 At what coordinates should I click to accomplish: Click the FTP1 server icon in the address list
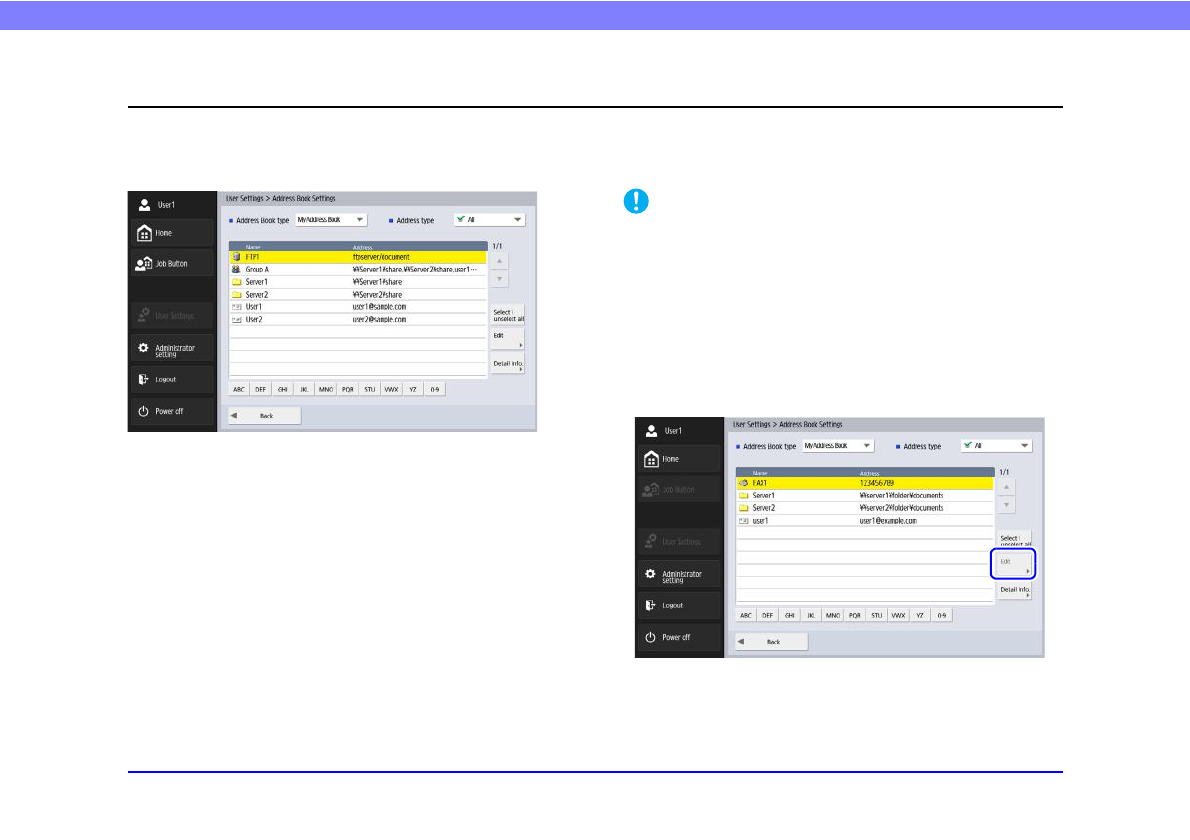[x=236, y=257]
